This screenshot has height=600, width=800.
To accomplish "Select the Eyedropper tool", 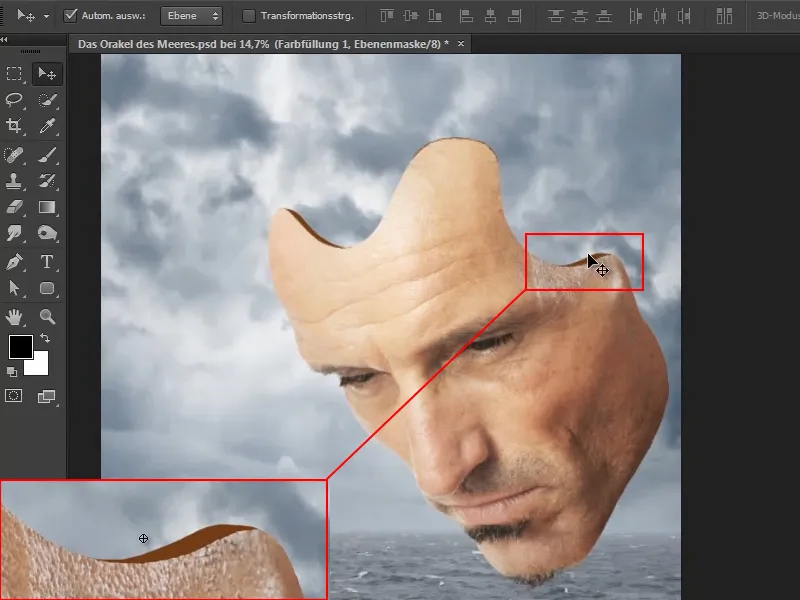I will 47,126.
